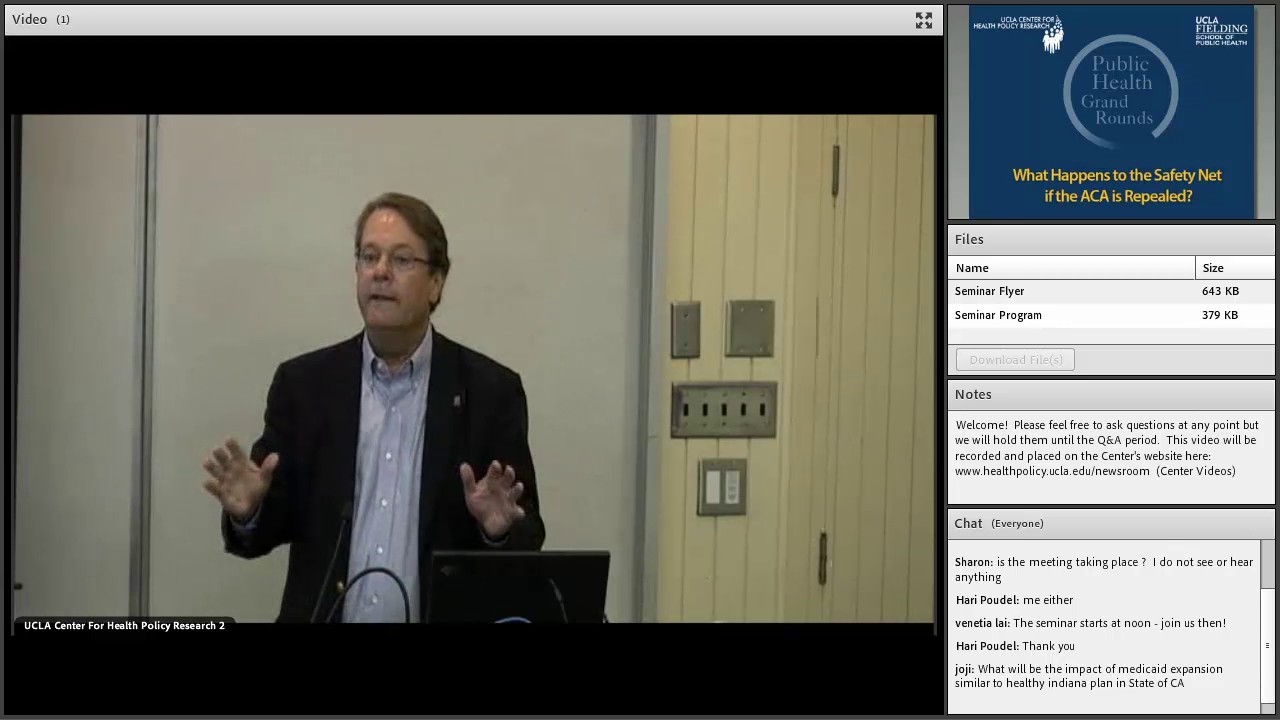Select Hari Poudel's "me either" chat message

[1014, 600]
